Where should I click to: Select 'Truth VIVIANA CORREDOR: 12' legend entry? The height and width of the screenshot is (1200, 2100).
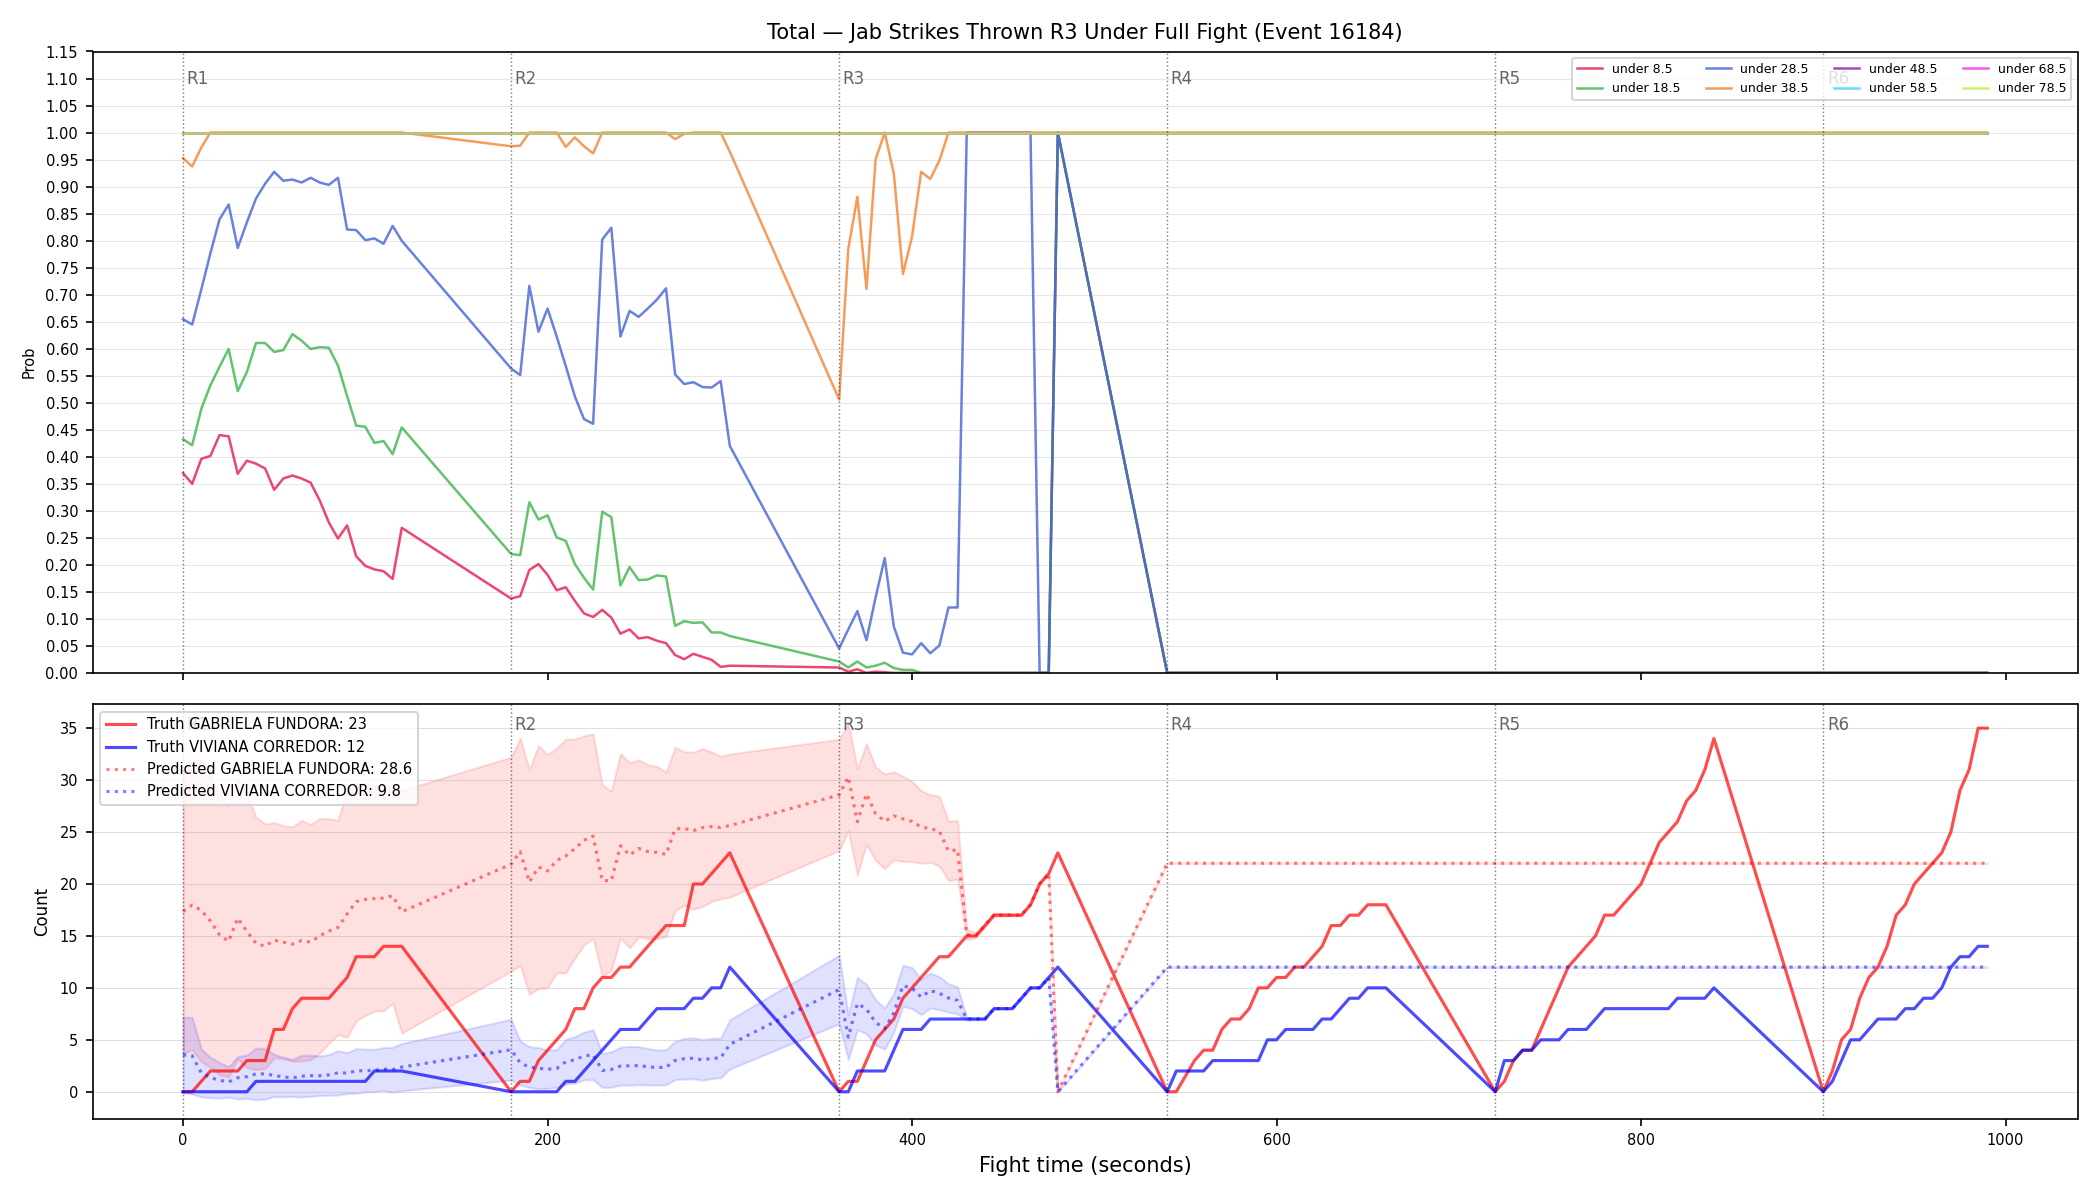pyautogui.click(x=256, y=747)
